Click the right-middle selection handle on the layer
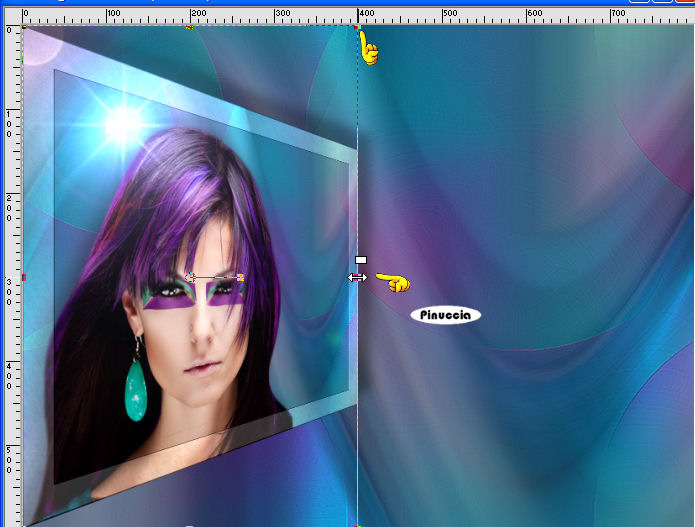The width and height of the screenshot is (695, 527). (357, 278)
